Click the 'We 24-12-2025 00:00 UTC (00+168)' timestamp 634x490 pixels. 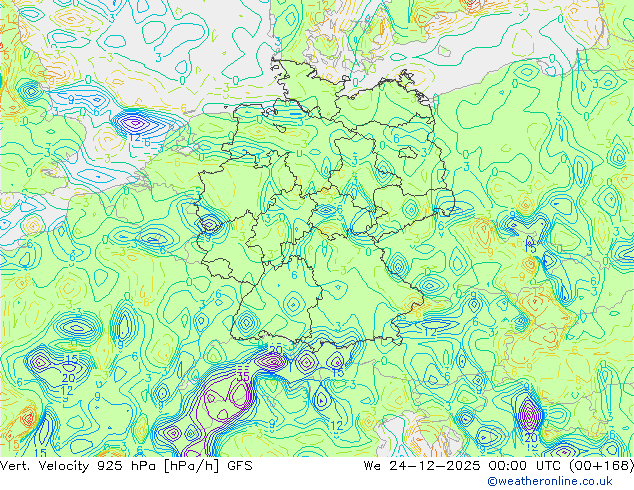tap(499, 466)
